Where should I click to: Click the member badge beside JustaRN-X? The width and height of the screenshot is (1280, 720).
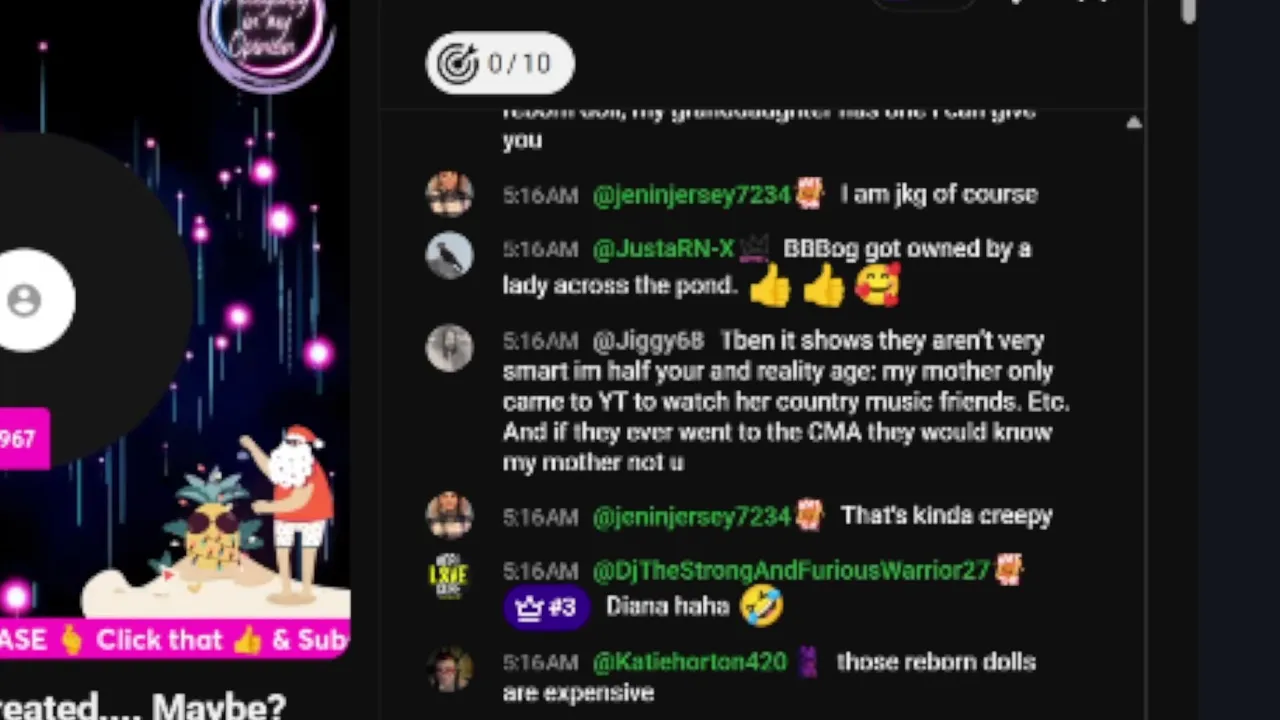[754, 248]
